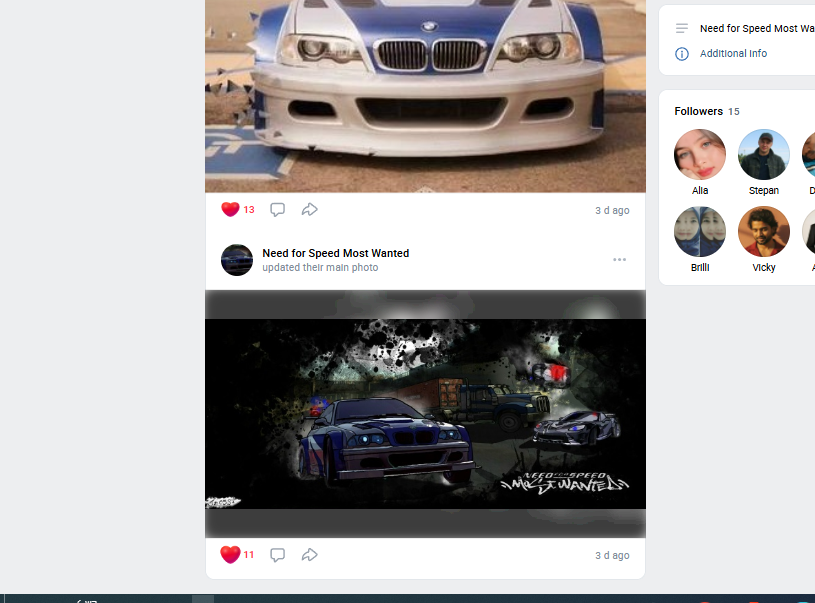Open Alla's follower avatar
This screenshot has width=815, height=603.
700,155
